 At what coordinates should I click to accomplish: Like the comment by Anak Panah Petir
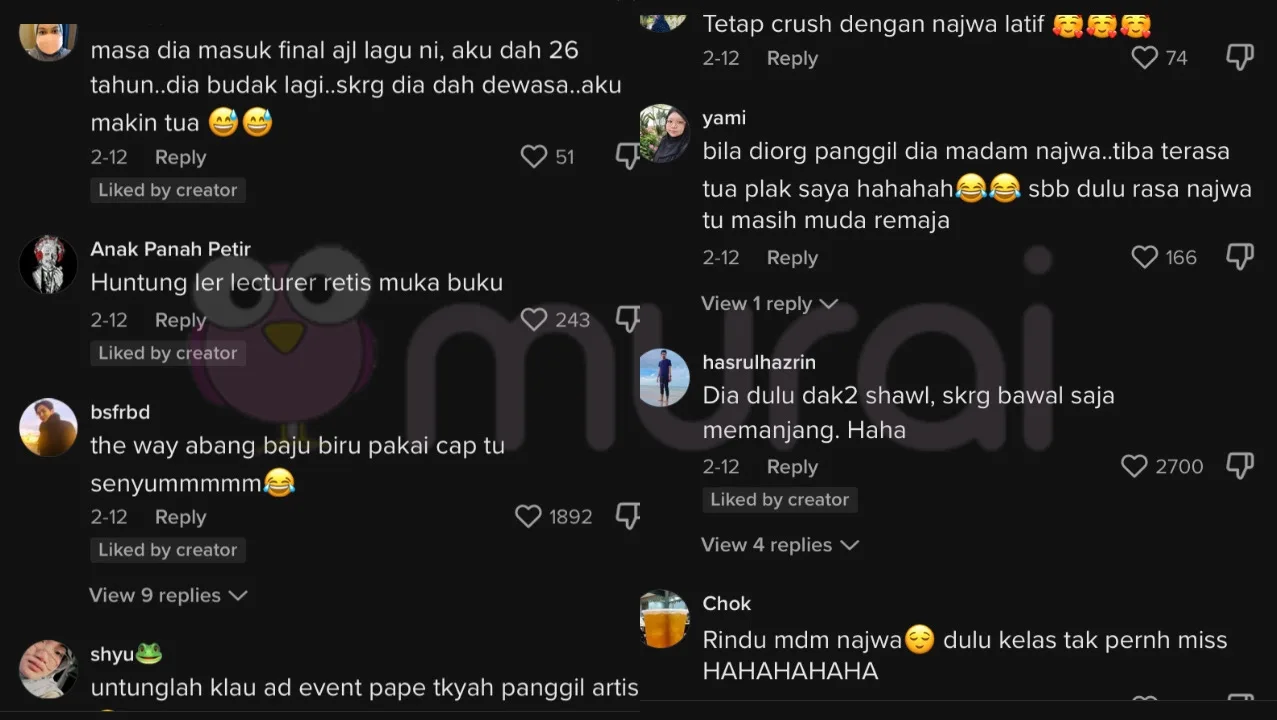pos(534,319)
